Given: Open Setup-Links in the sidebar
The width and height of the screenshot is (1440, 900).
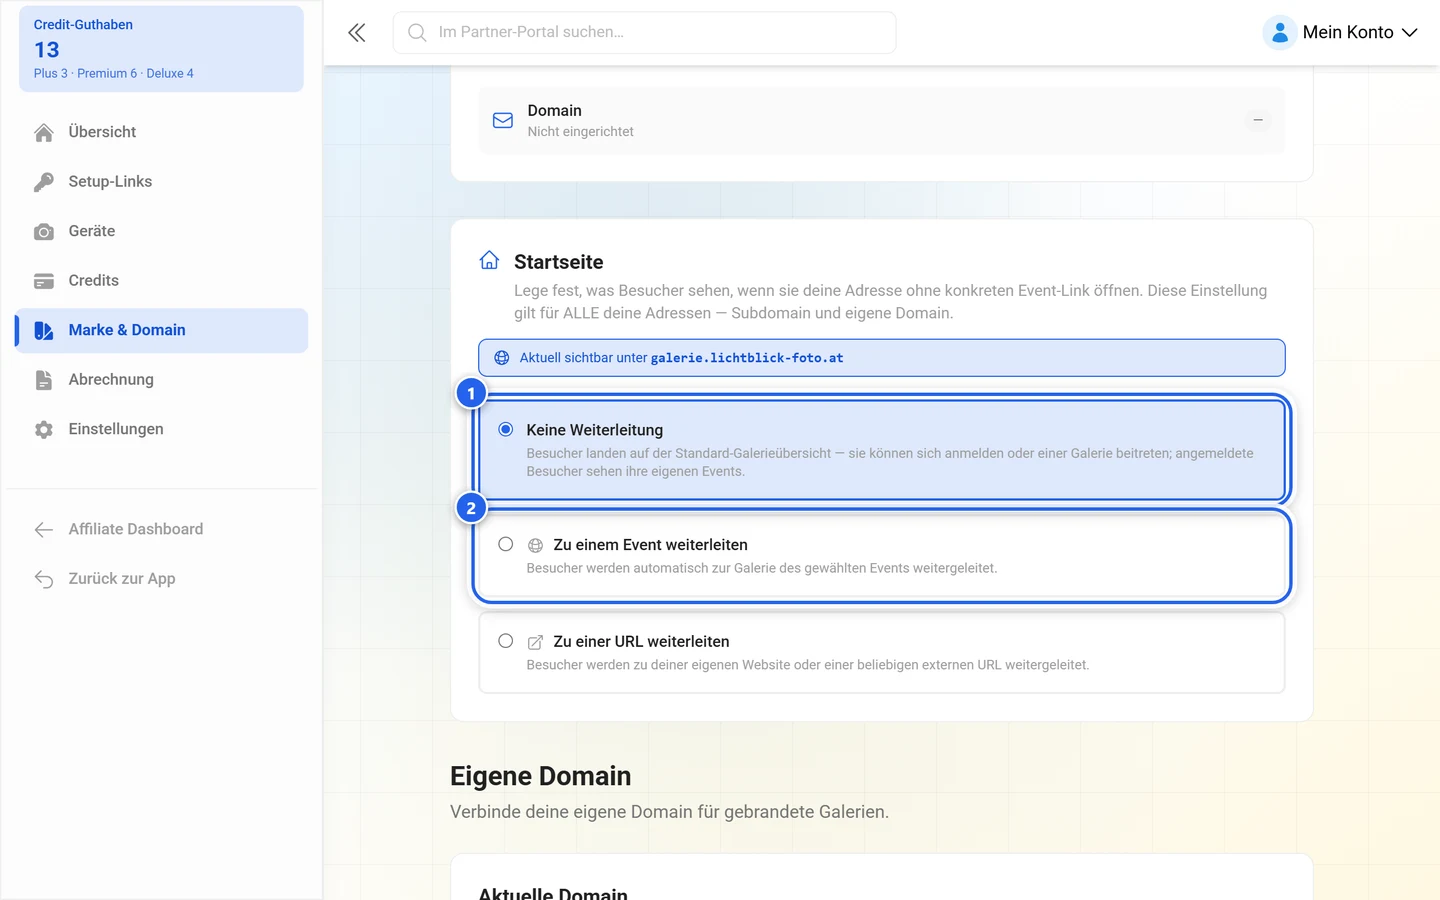Looking at the screenshot, I should [162, 181].
